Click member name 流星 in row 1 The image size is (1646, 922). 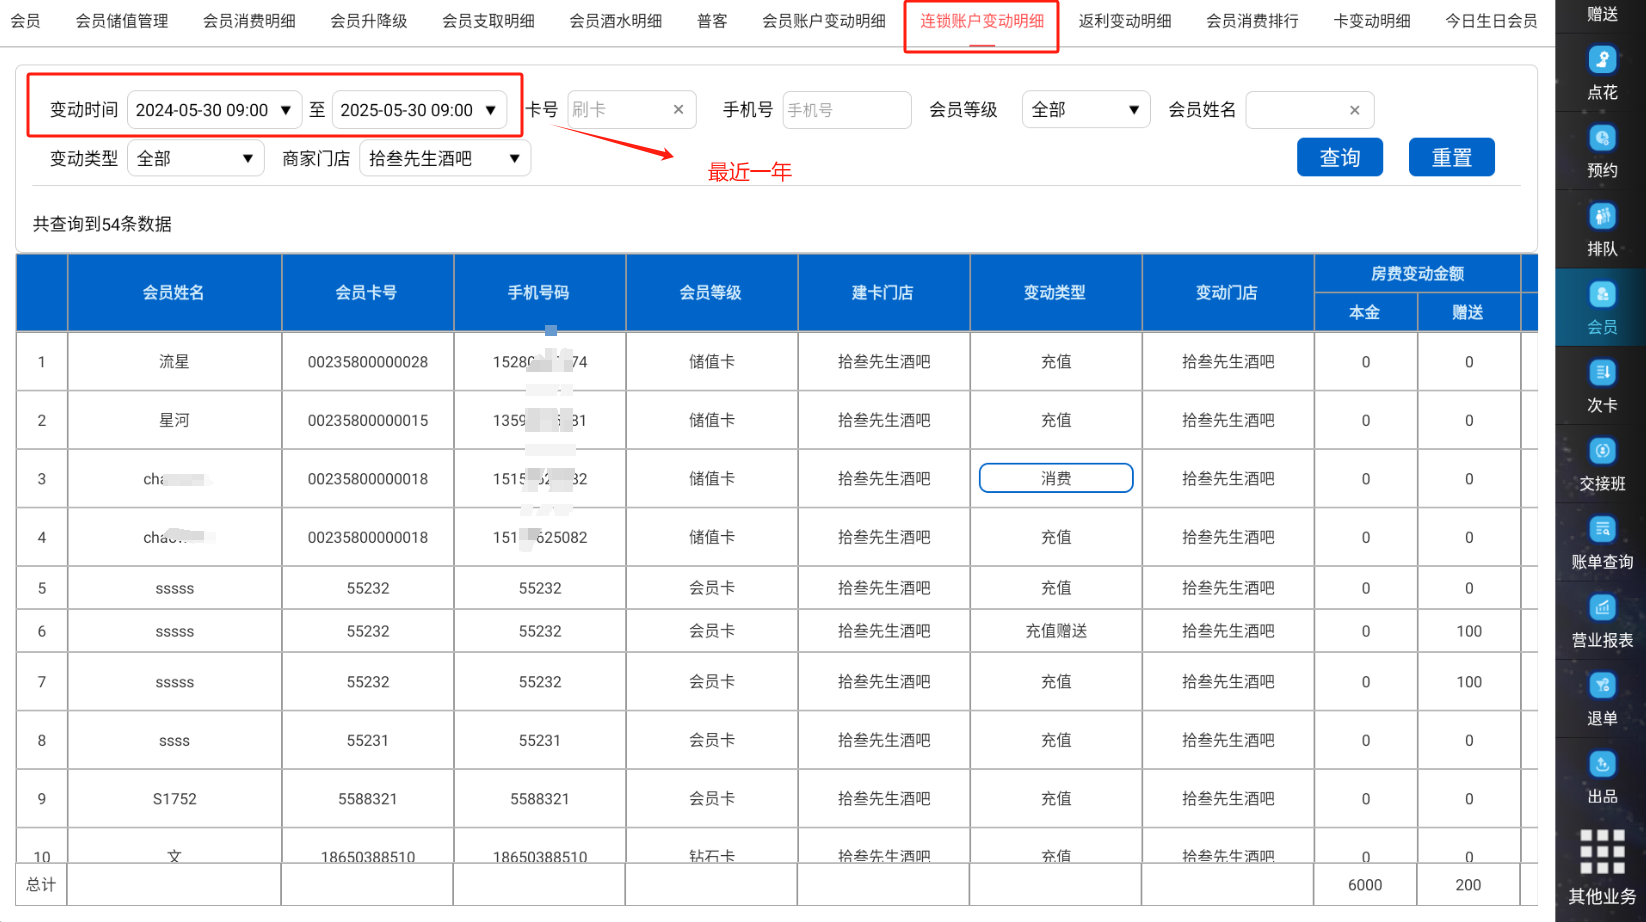click(174, 362)
